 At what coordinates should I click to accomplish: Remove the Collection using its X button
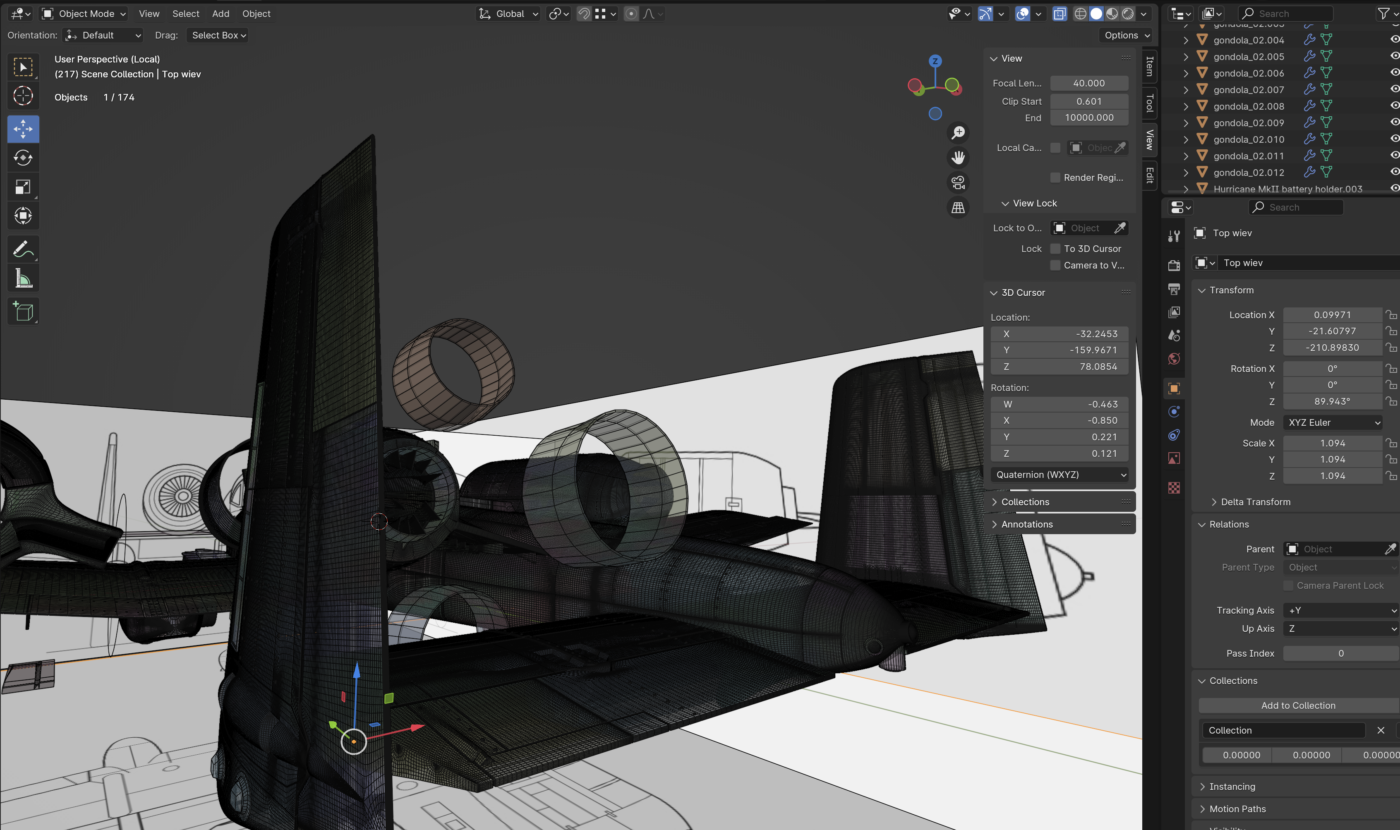(x=1381, y=730)
